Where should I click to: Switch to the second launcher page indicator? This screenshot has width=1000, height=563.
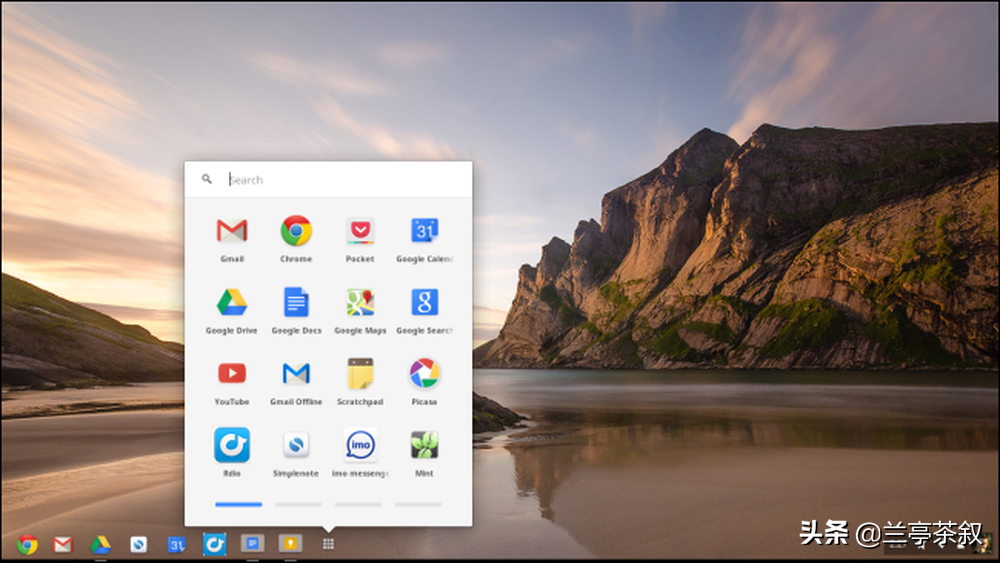point(298,505)
